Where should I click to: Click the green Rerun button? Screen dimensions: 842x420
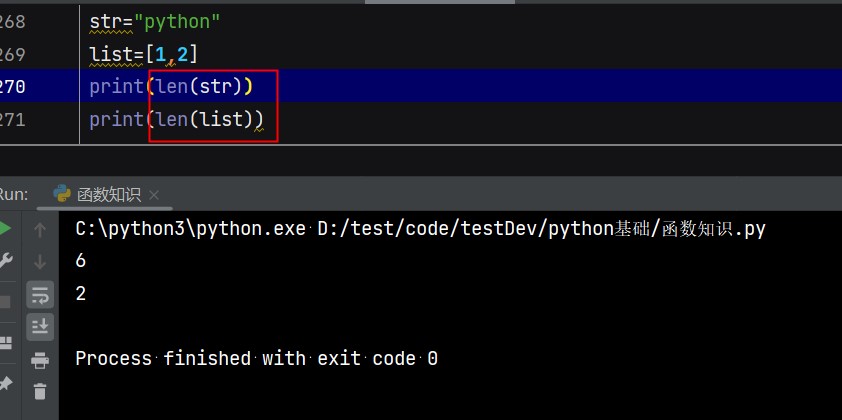tap(5, 229)
